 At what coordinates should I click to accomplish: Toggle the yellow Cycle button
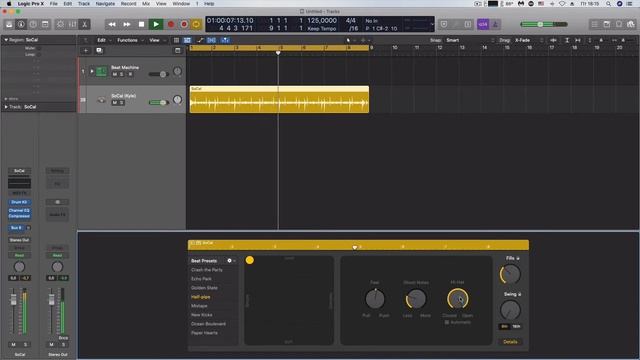pyautogui.click(x=196, y=24)
